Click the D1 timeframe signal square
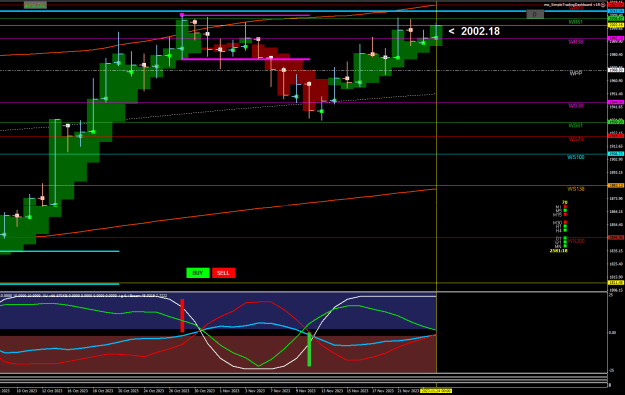This screenshot has height=395, width=625. [565, 238]
